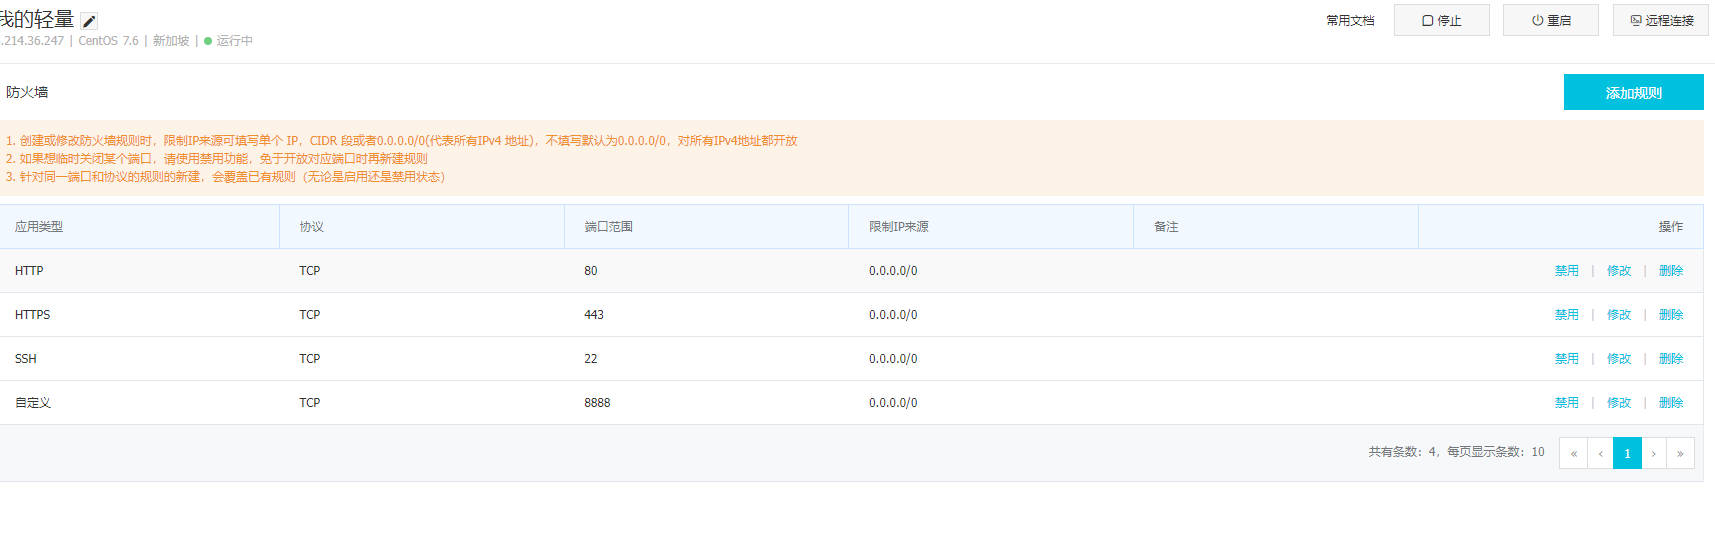Click the 重启 restart button
The height and width of the screenshot is (543, 1715).
pos(1550,20)
